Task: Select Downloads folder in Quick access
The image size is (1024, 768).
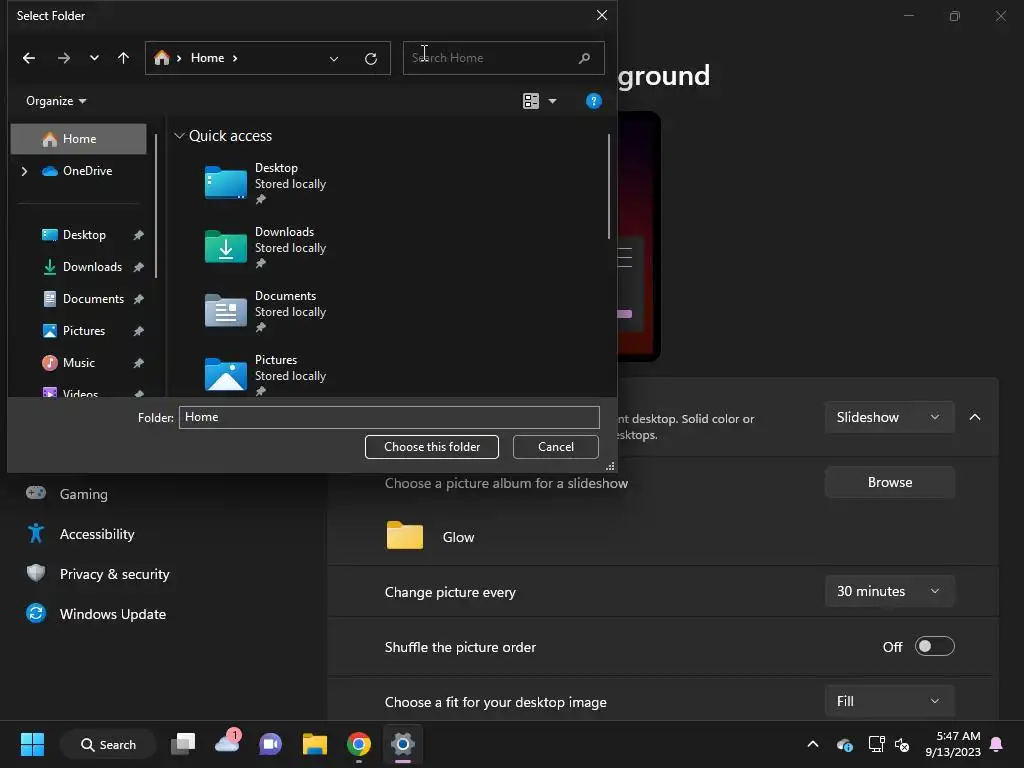Action: click(x=265, y=248)
